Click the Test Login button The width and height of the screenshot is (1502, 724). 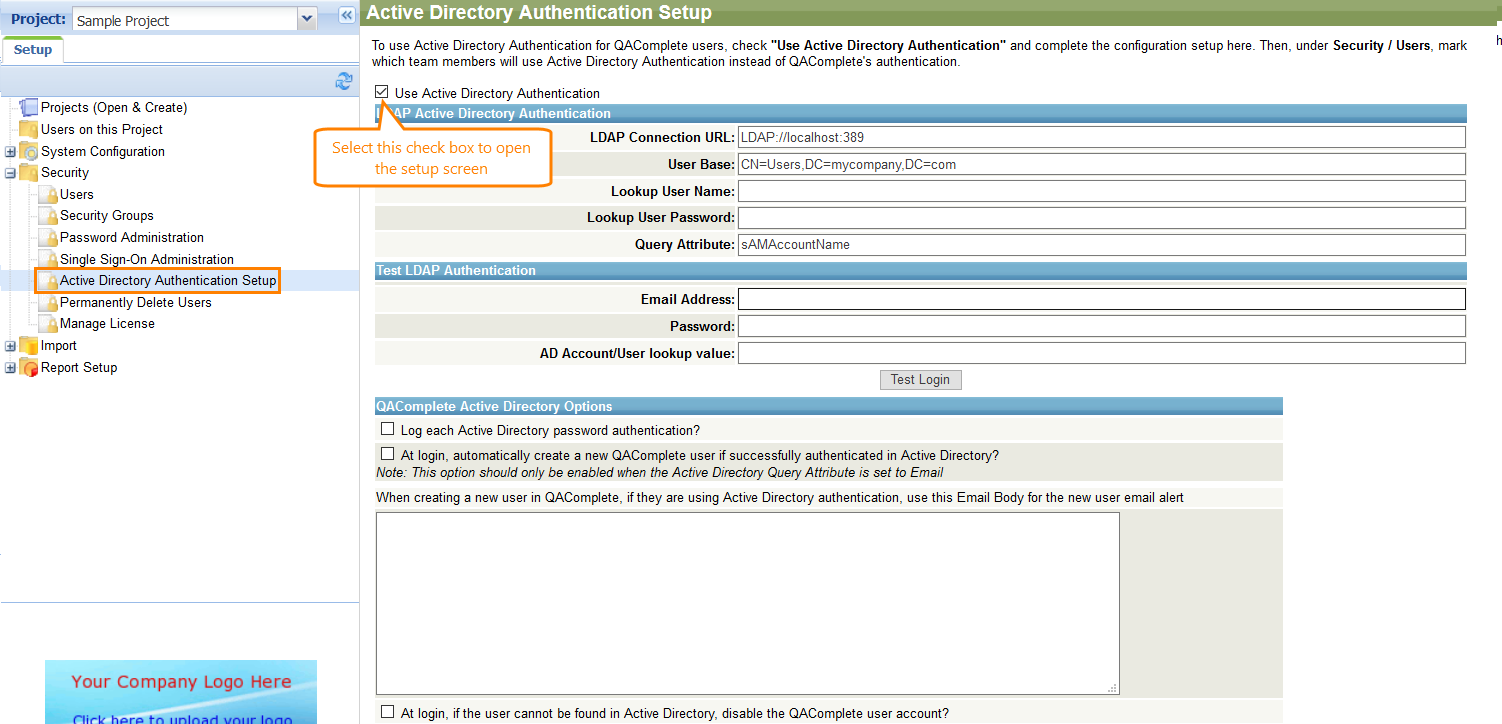coord(920,380)
